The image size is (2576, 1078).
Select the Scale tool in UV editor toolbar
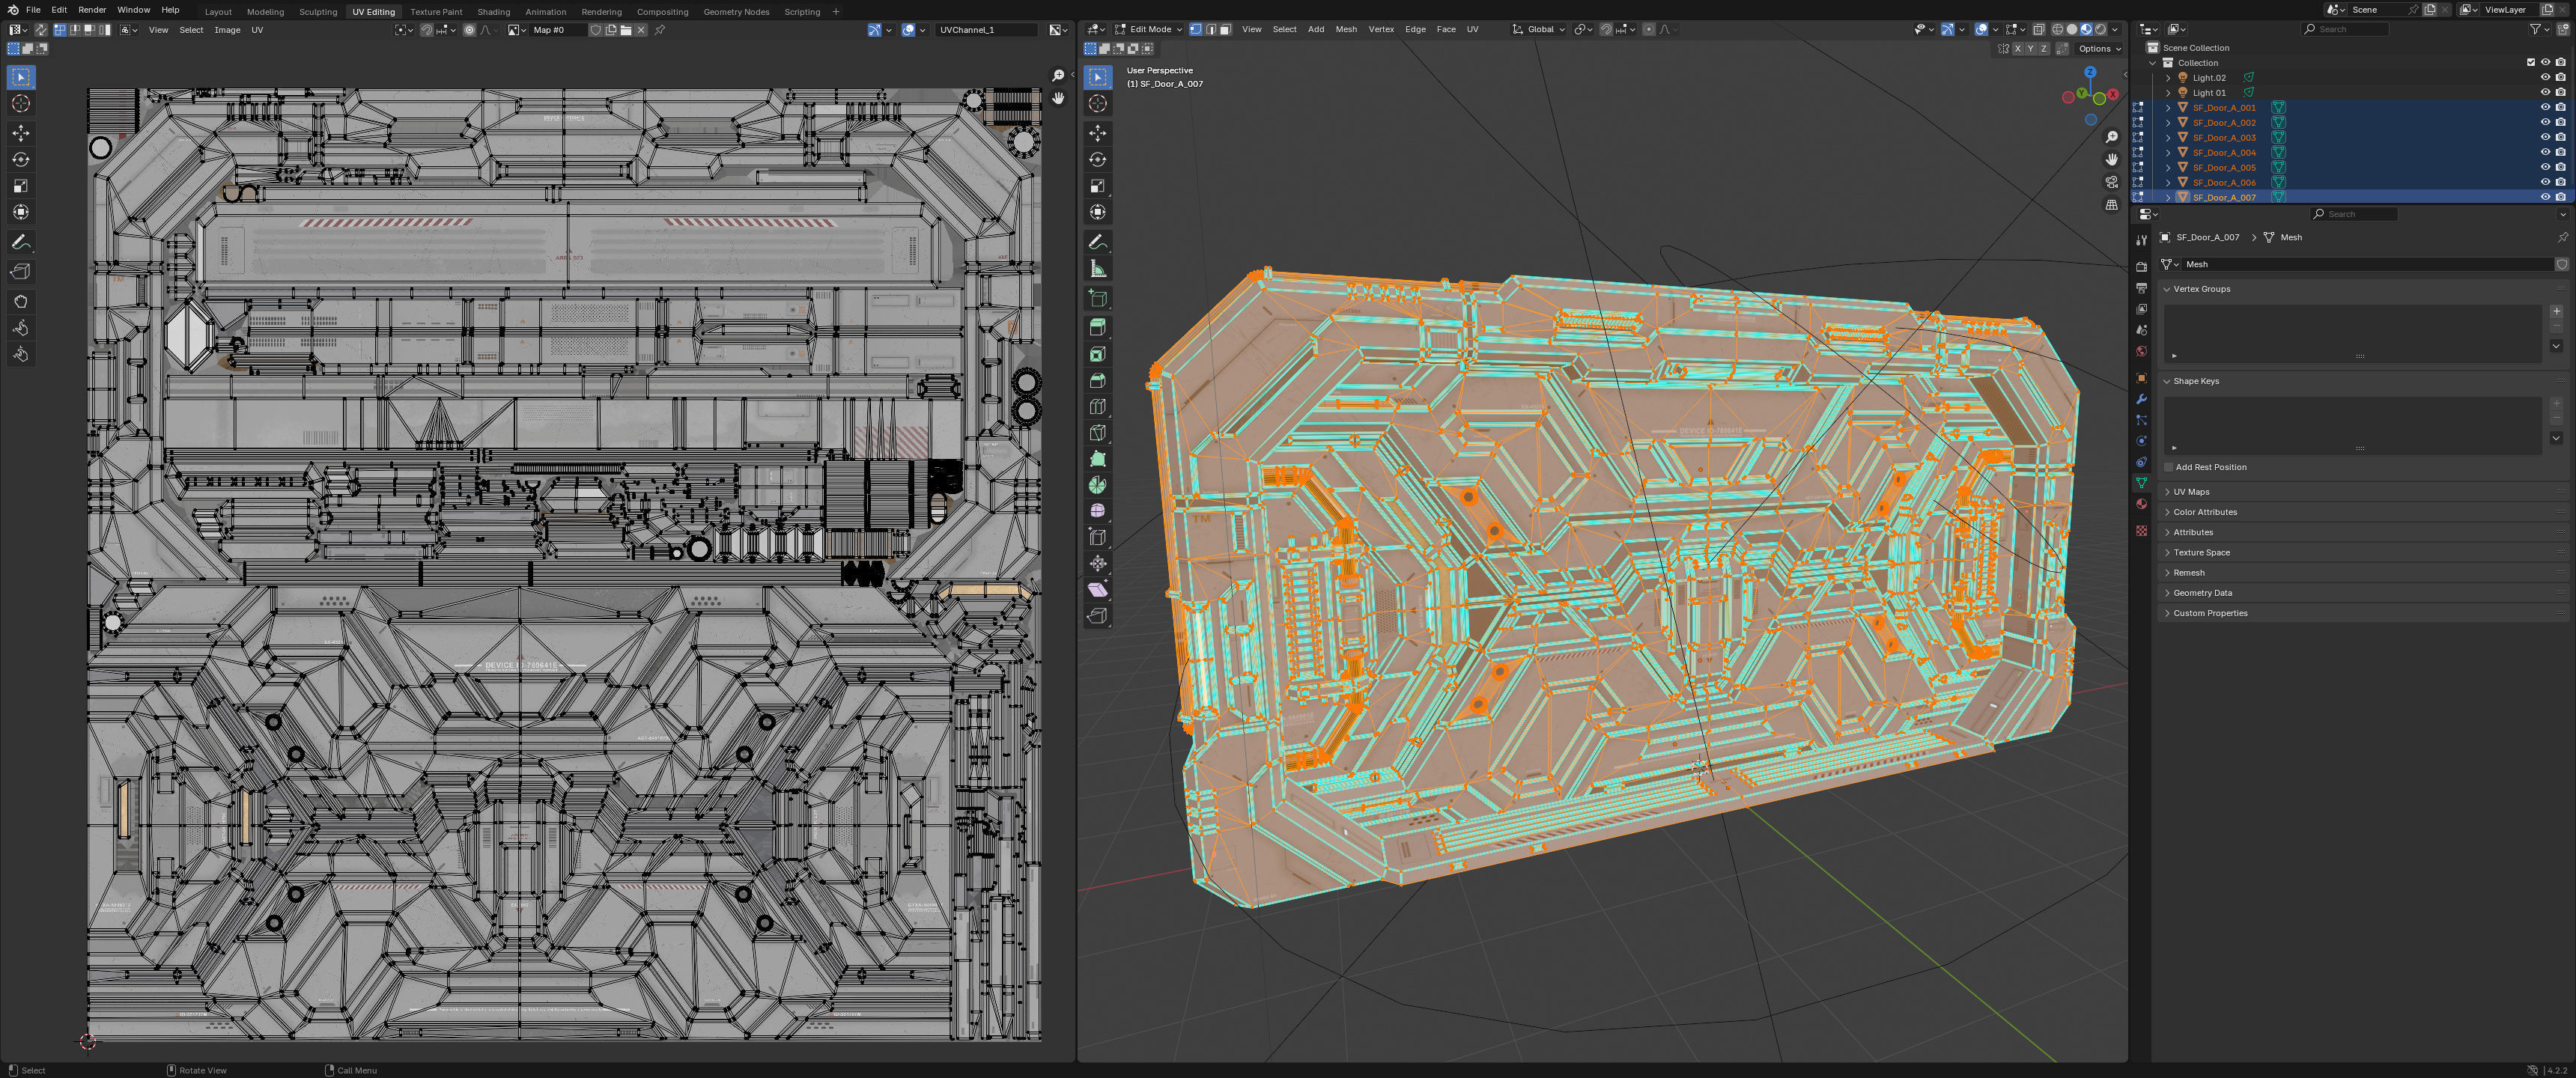point(21,186)
